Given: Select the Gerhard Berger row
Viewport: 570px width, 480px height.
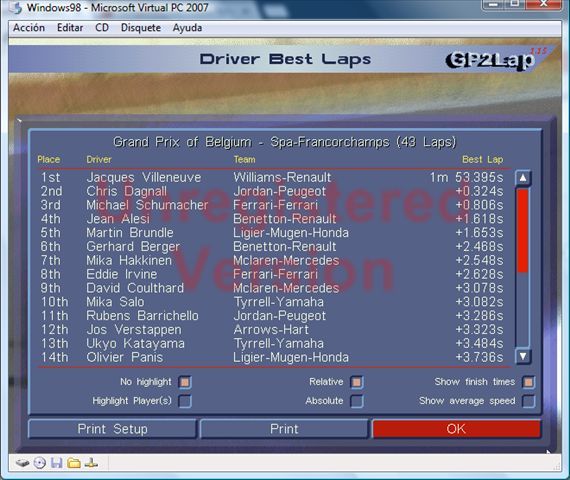Looking at the screenshot, I should click(272, 247).
